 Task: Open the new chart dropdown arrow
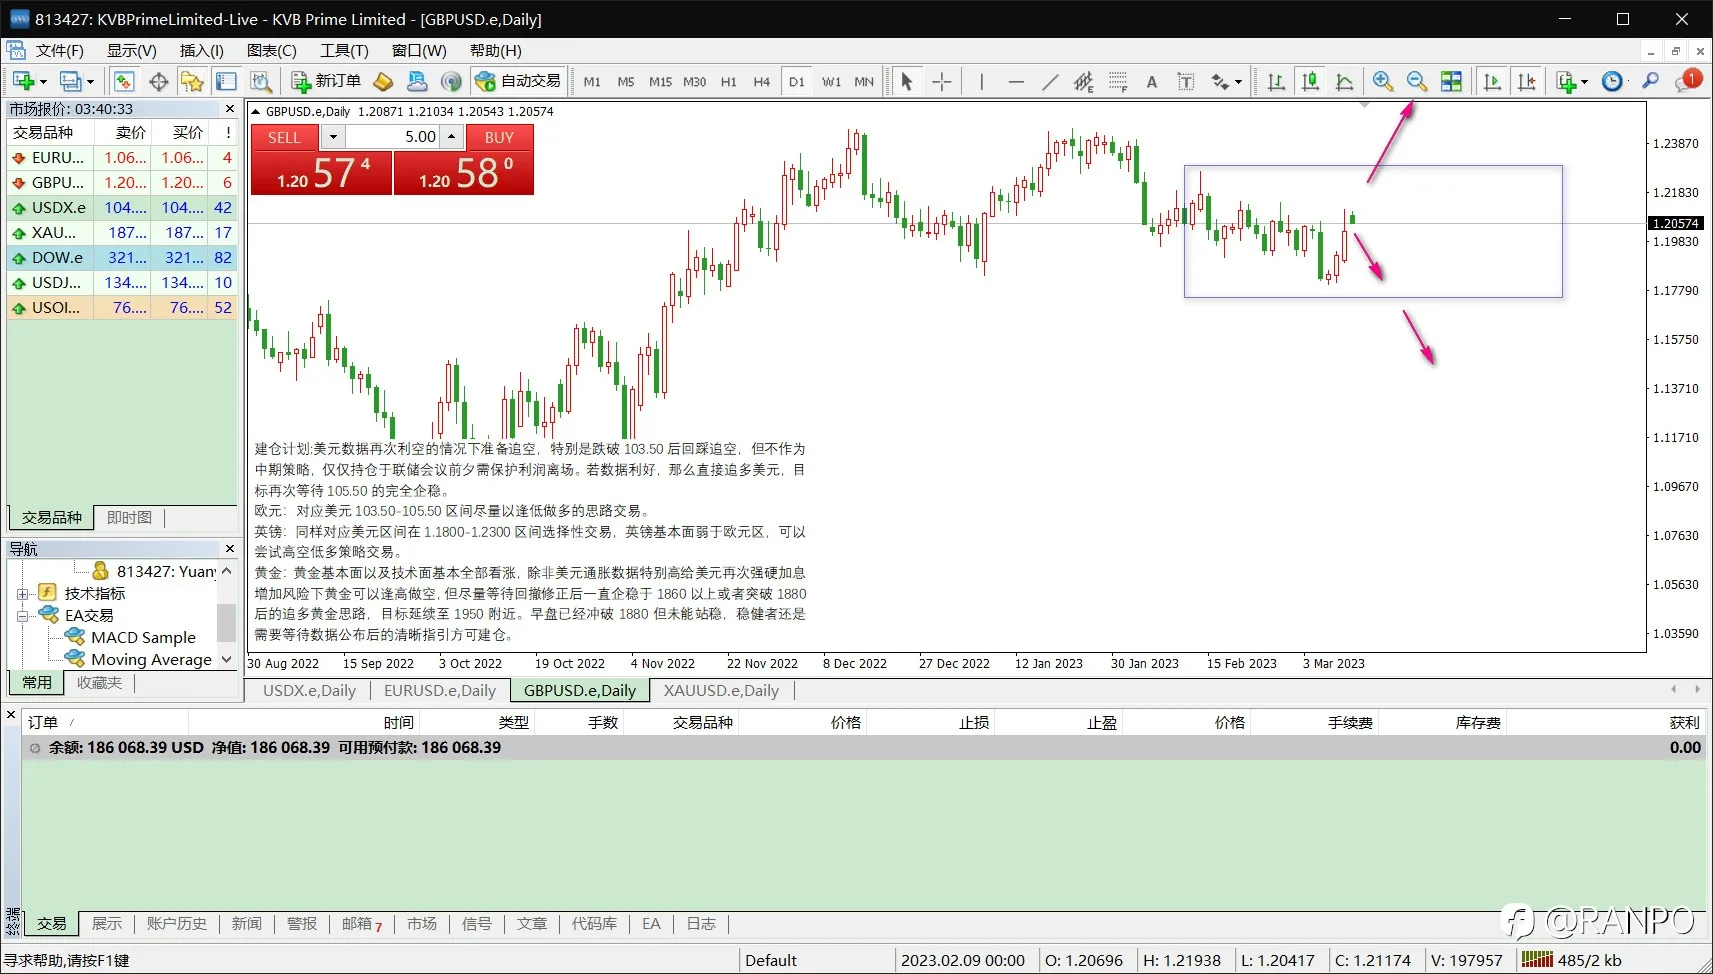click(43, 82)
